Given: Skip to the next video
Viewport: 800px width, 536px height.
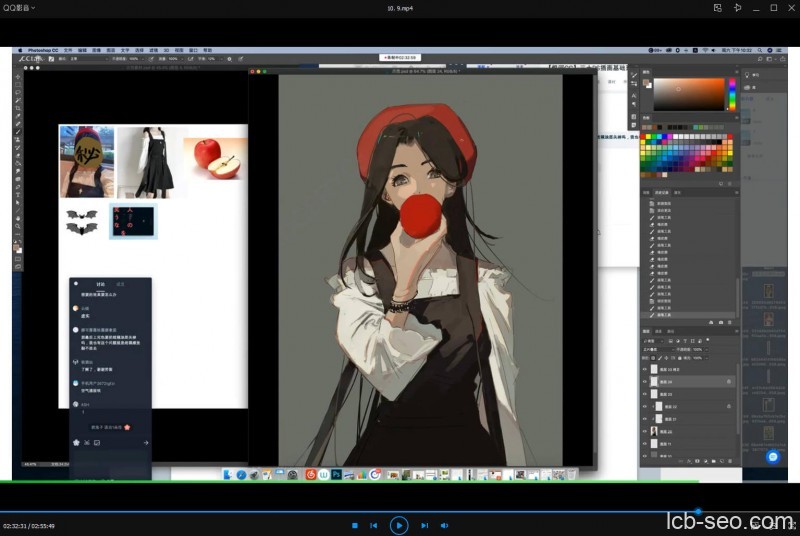Looking at the screenshot, I should (424, 525).
